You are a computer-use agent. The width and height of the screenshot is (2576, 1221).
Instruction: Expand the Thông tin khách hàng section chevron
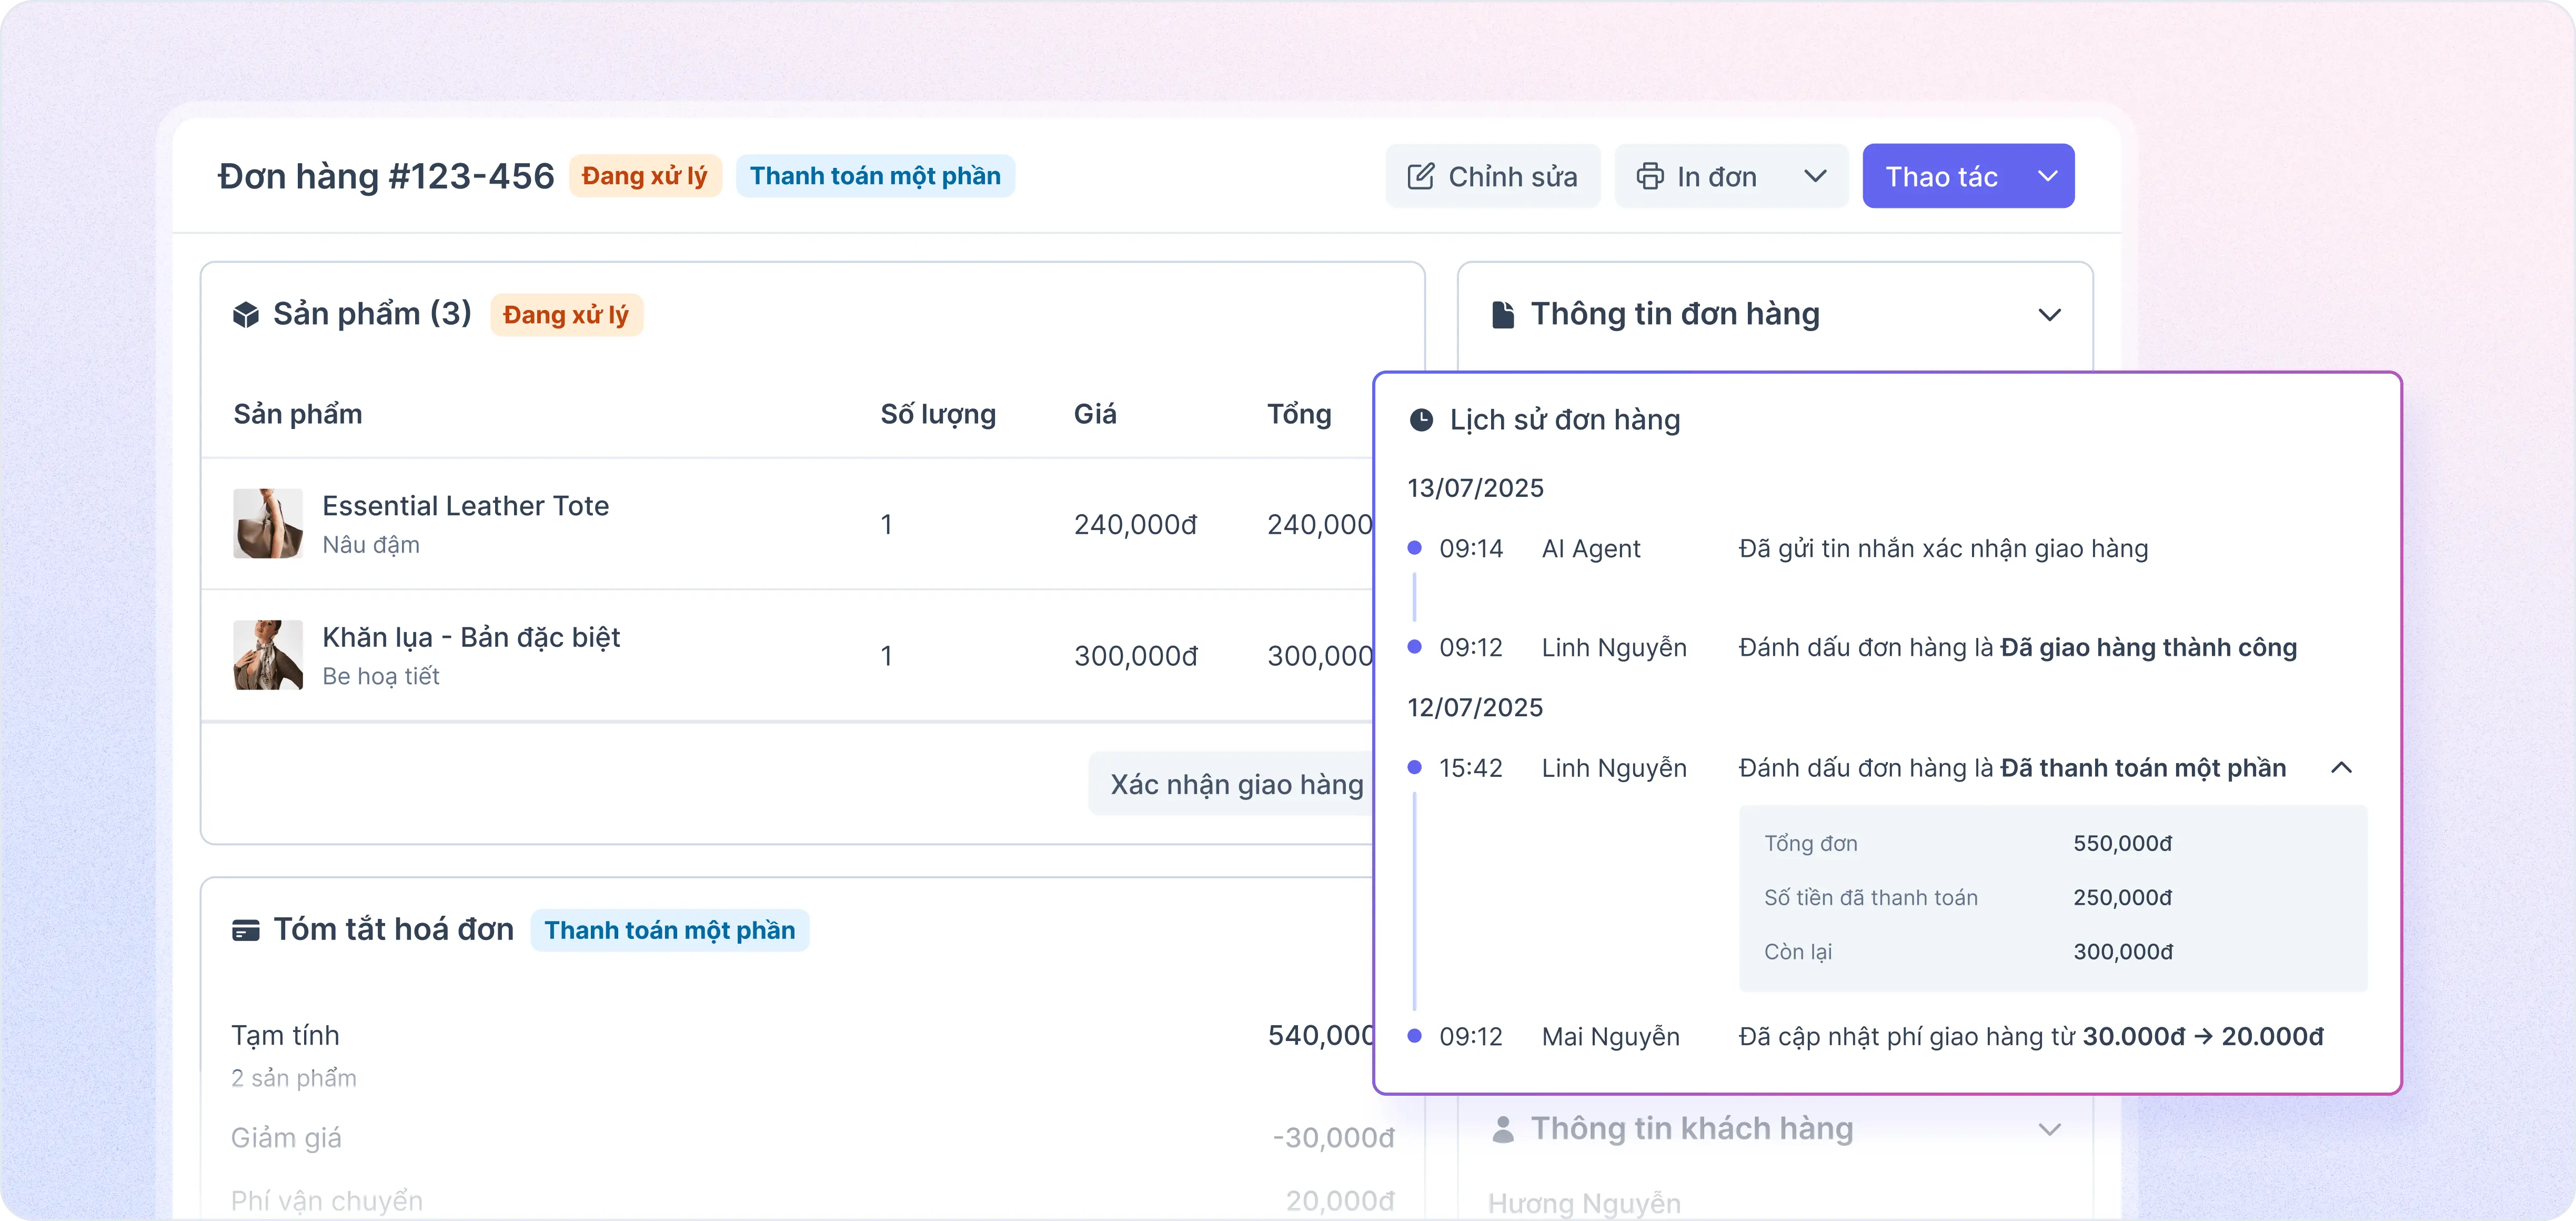tap(2049, 1129)
